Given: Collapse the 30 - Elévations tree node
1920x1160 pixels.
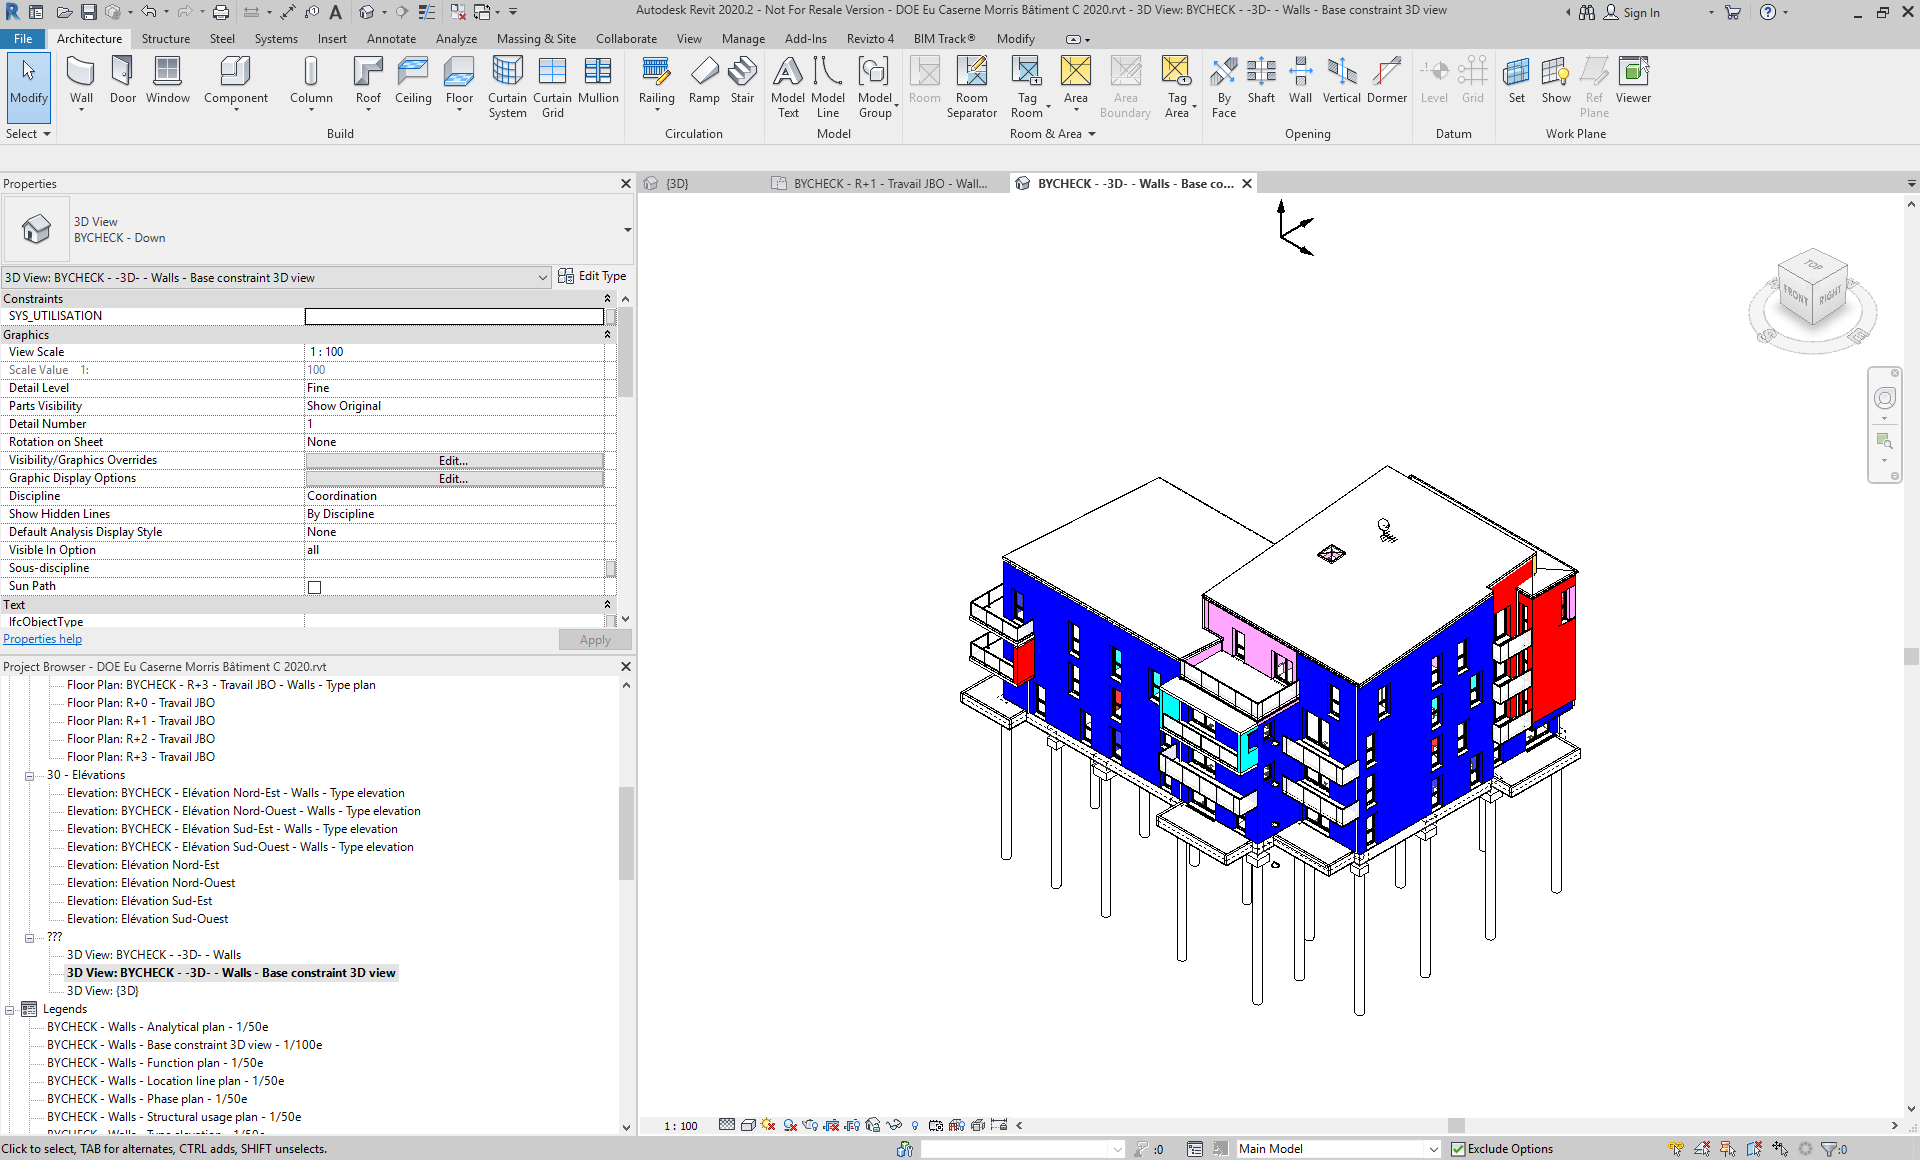Looking at the screenshot, I should coord(30,775).
